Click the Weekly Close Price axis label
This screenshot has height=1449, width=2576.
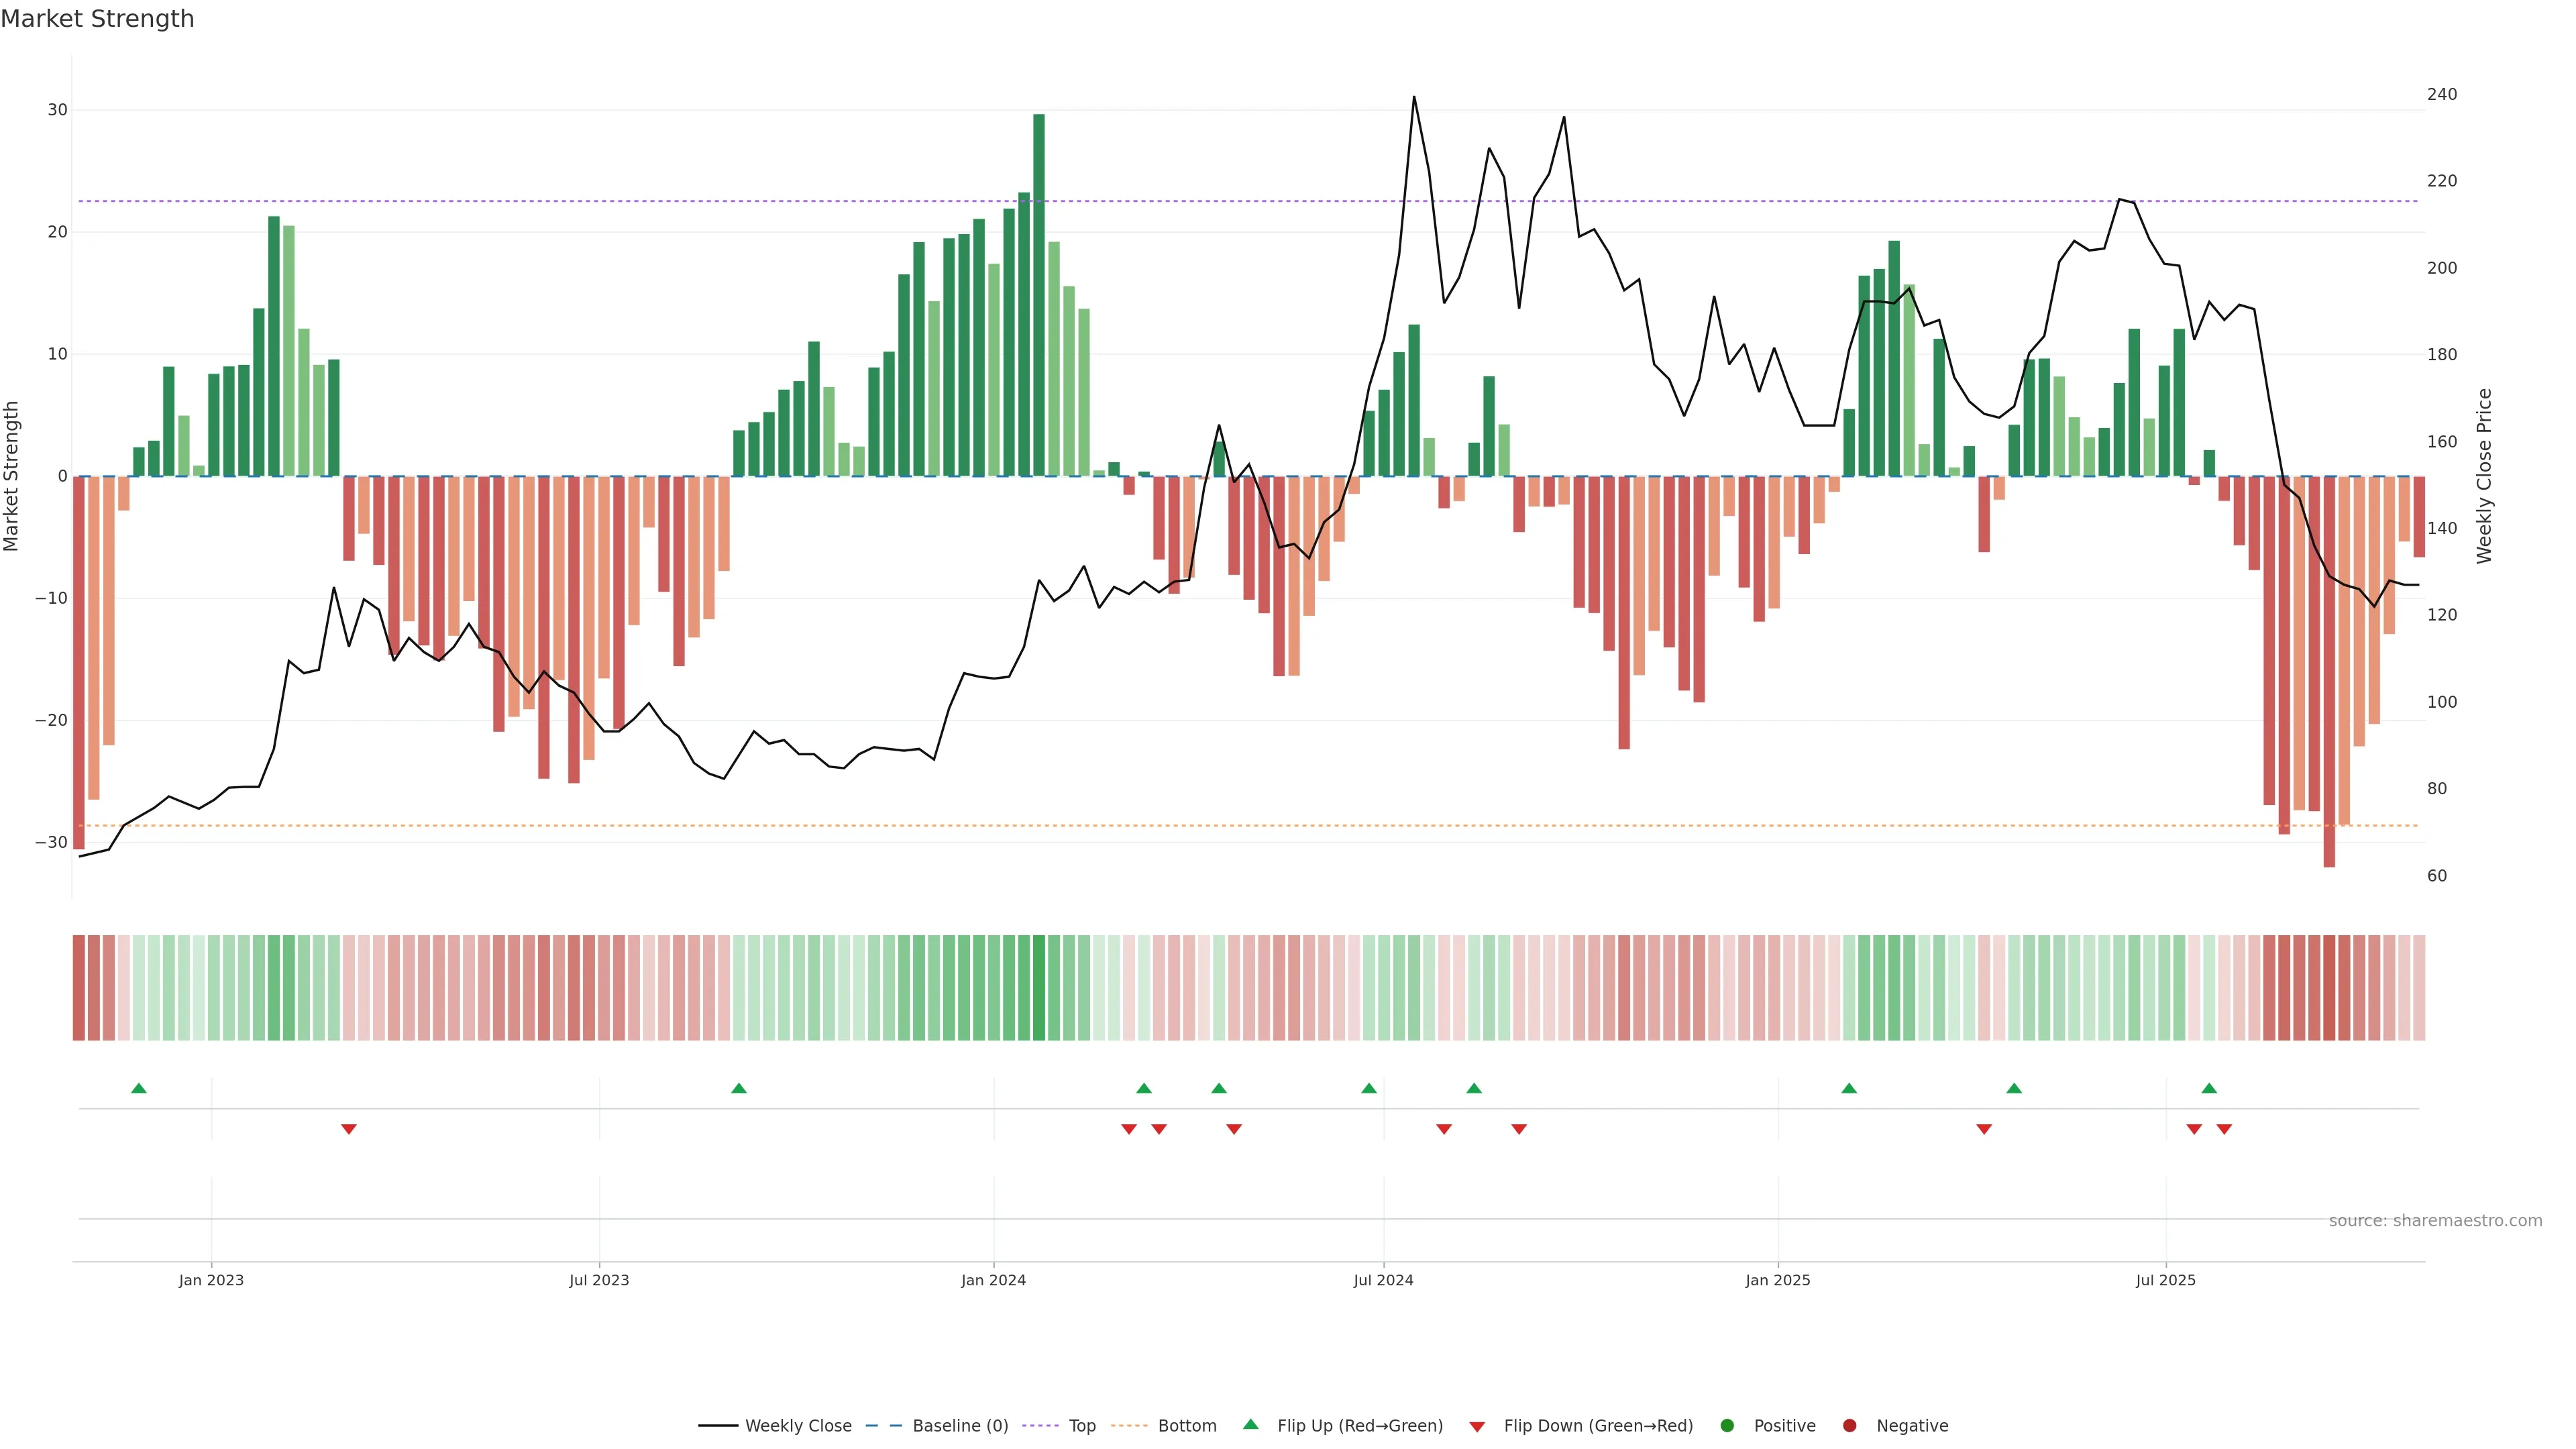pos(2484,476)
